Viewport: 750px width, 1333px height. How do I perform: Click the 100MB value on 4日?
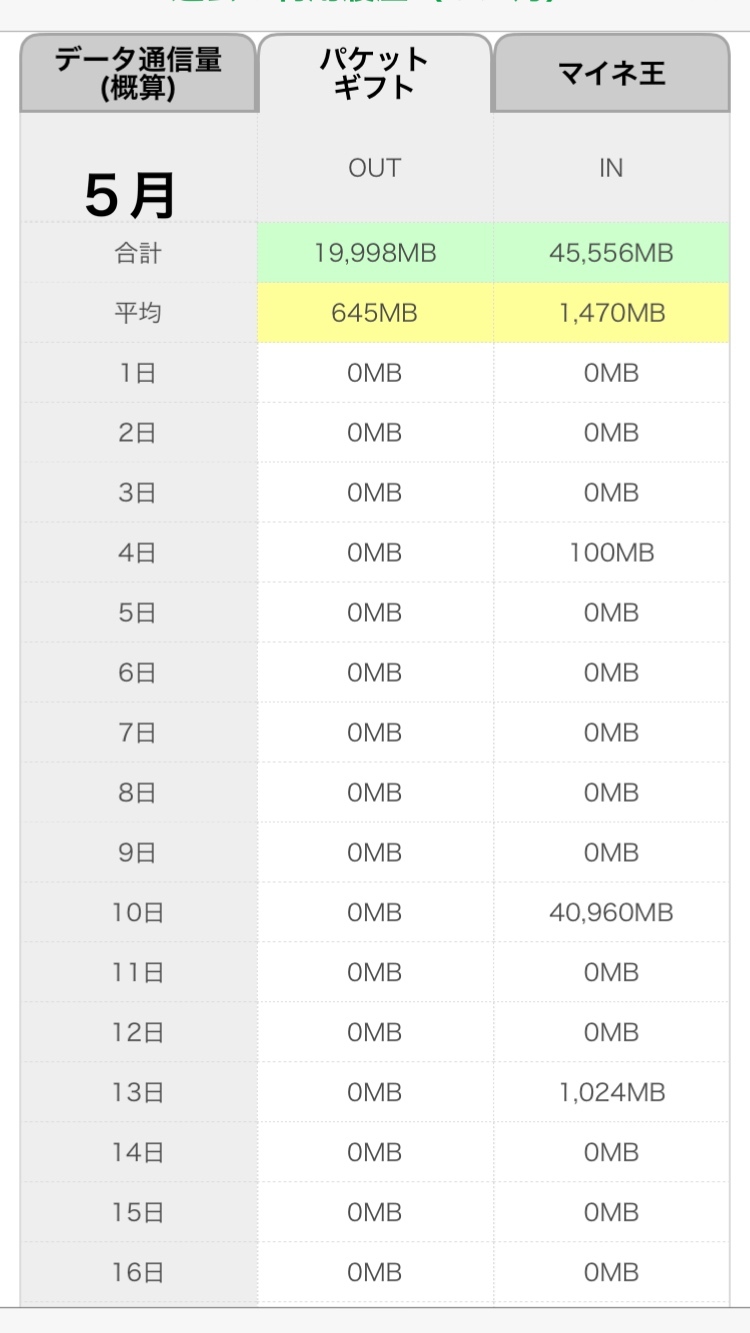(x=611, y=552)
